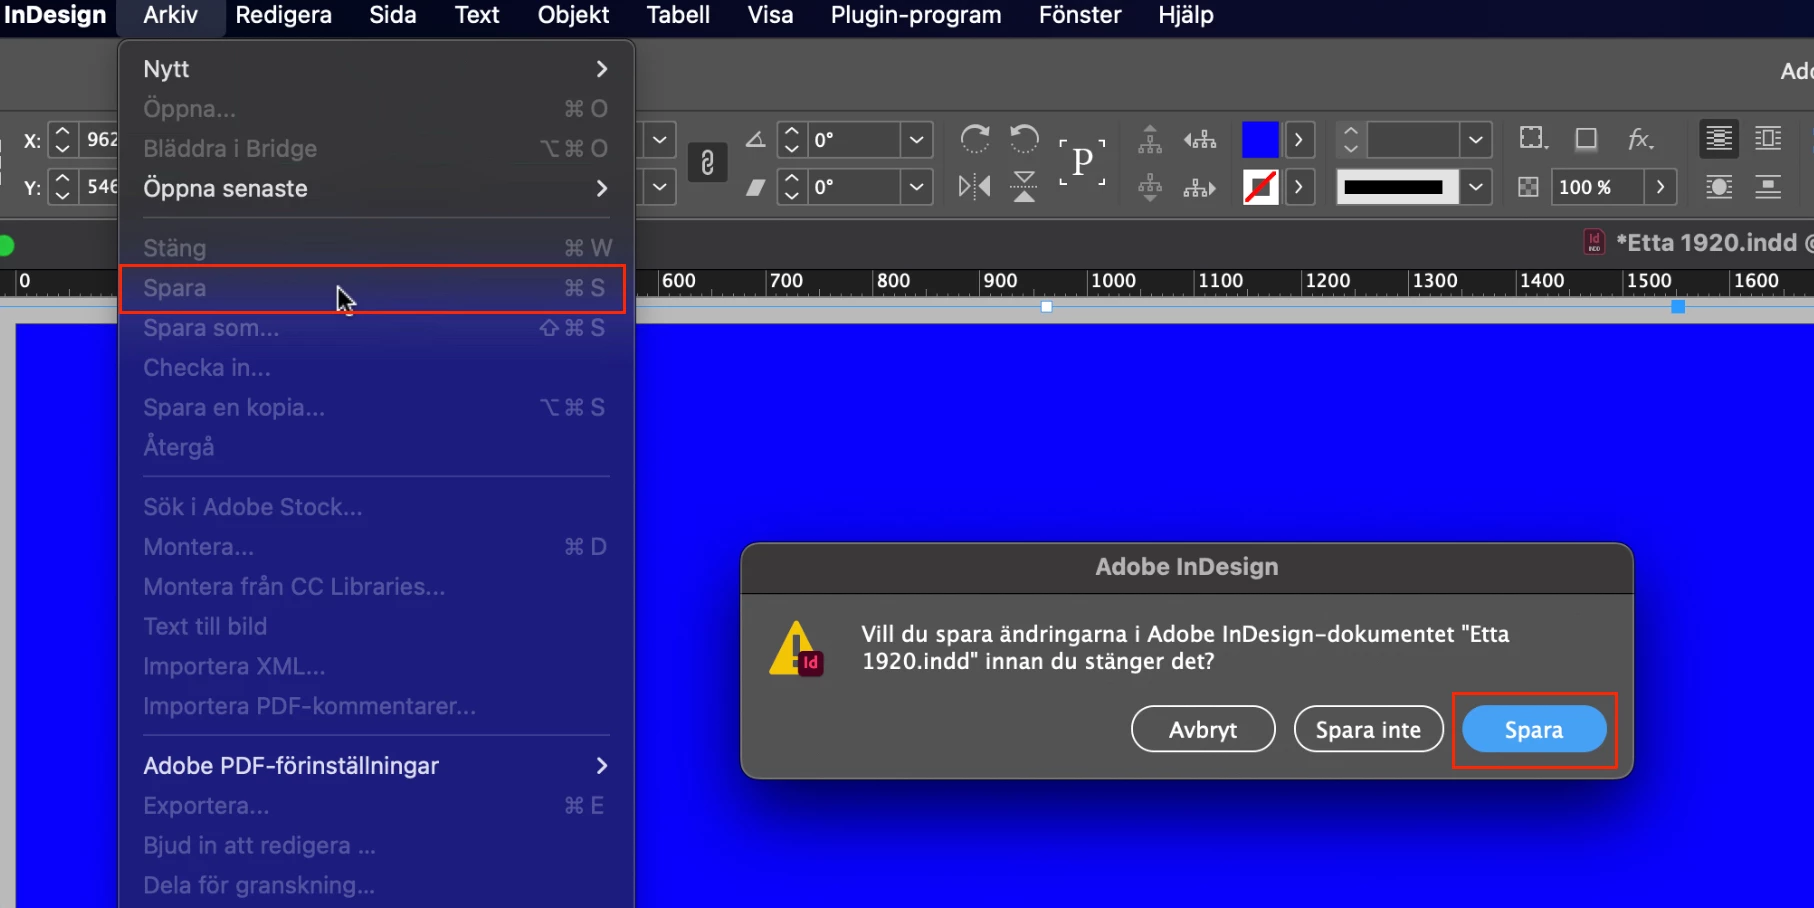Click the rotate 90° counterclockwise icon
1814x908 pixels.
click(1024, 138)
